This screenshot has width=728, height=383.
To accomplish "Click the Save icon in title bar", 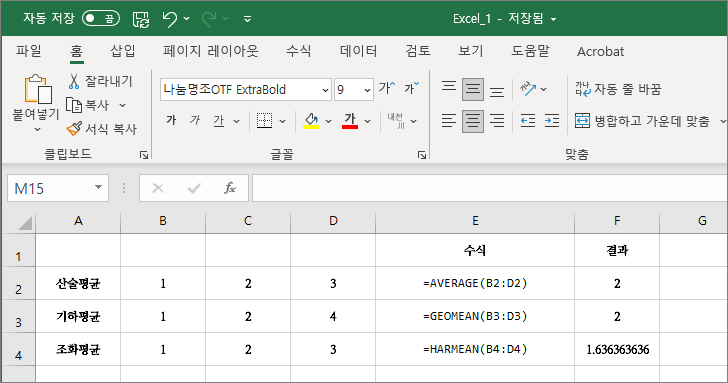I will (141, 19).
